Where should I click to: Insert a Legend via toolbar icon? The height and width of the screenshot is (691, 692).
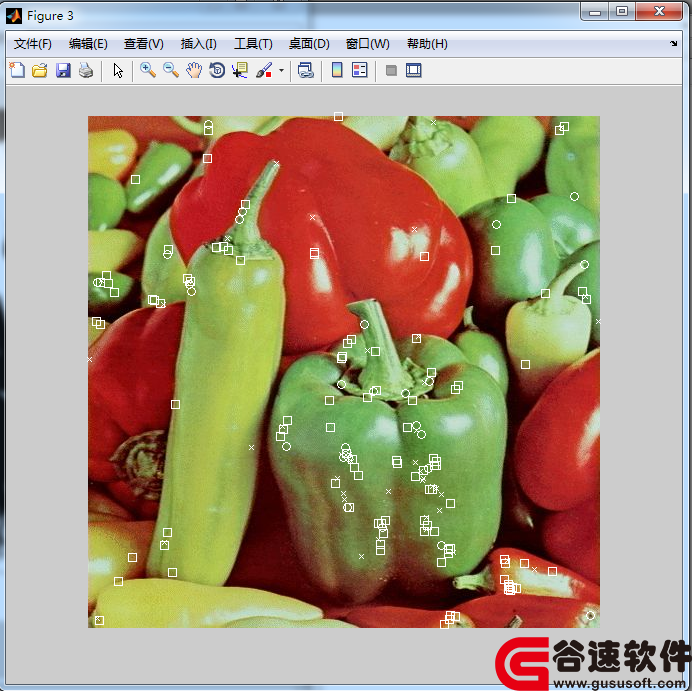pos(360,70)
